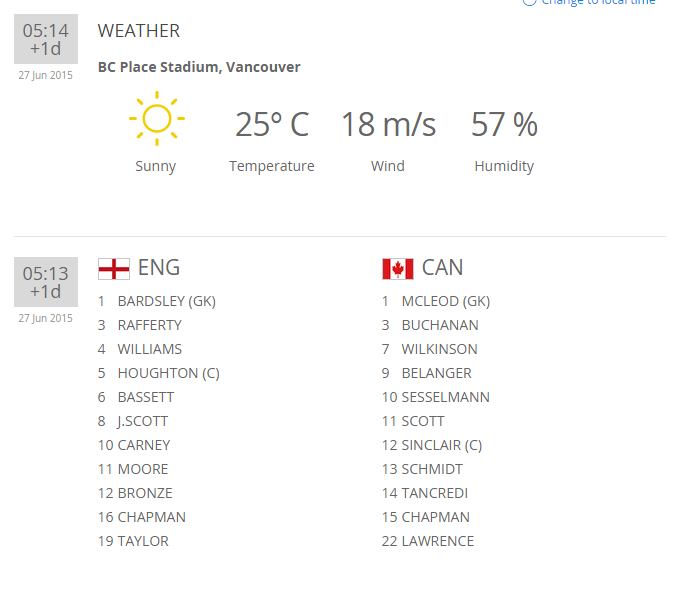Viewport: 674px width, 593px height.
Task: Click England player 12 BRONZE
Action: pyautogui.click(x=144, y=493)
